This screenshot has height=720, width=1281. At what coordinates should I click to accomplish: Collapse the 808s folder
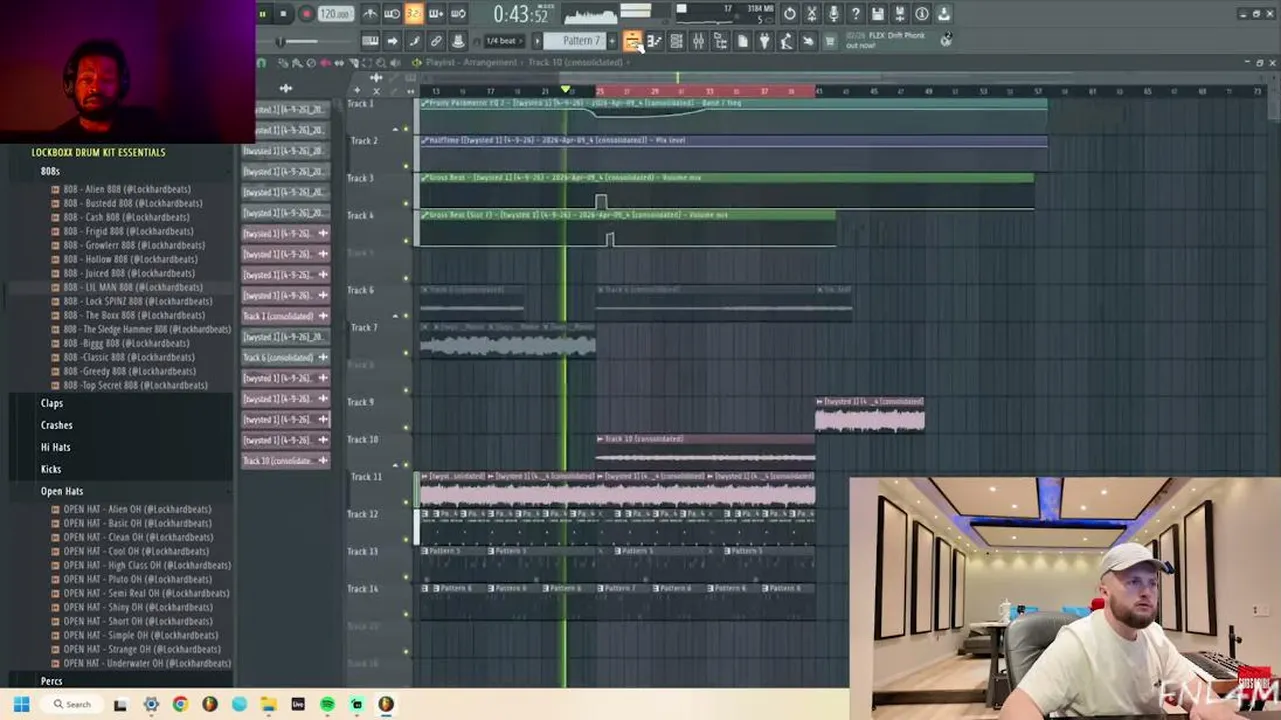50,171
